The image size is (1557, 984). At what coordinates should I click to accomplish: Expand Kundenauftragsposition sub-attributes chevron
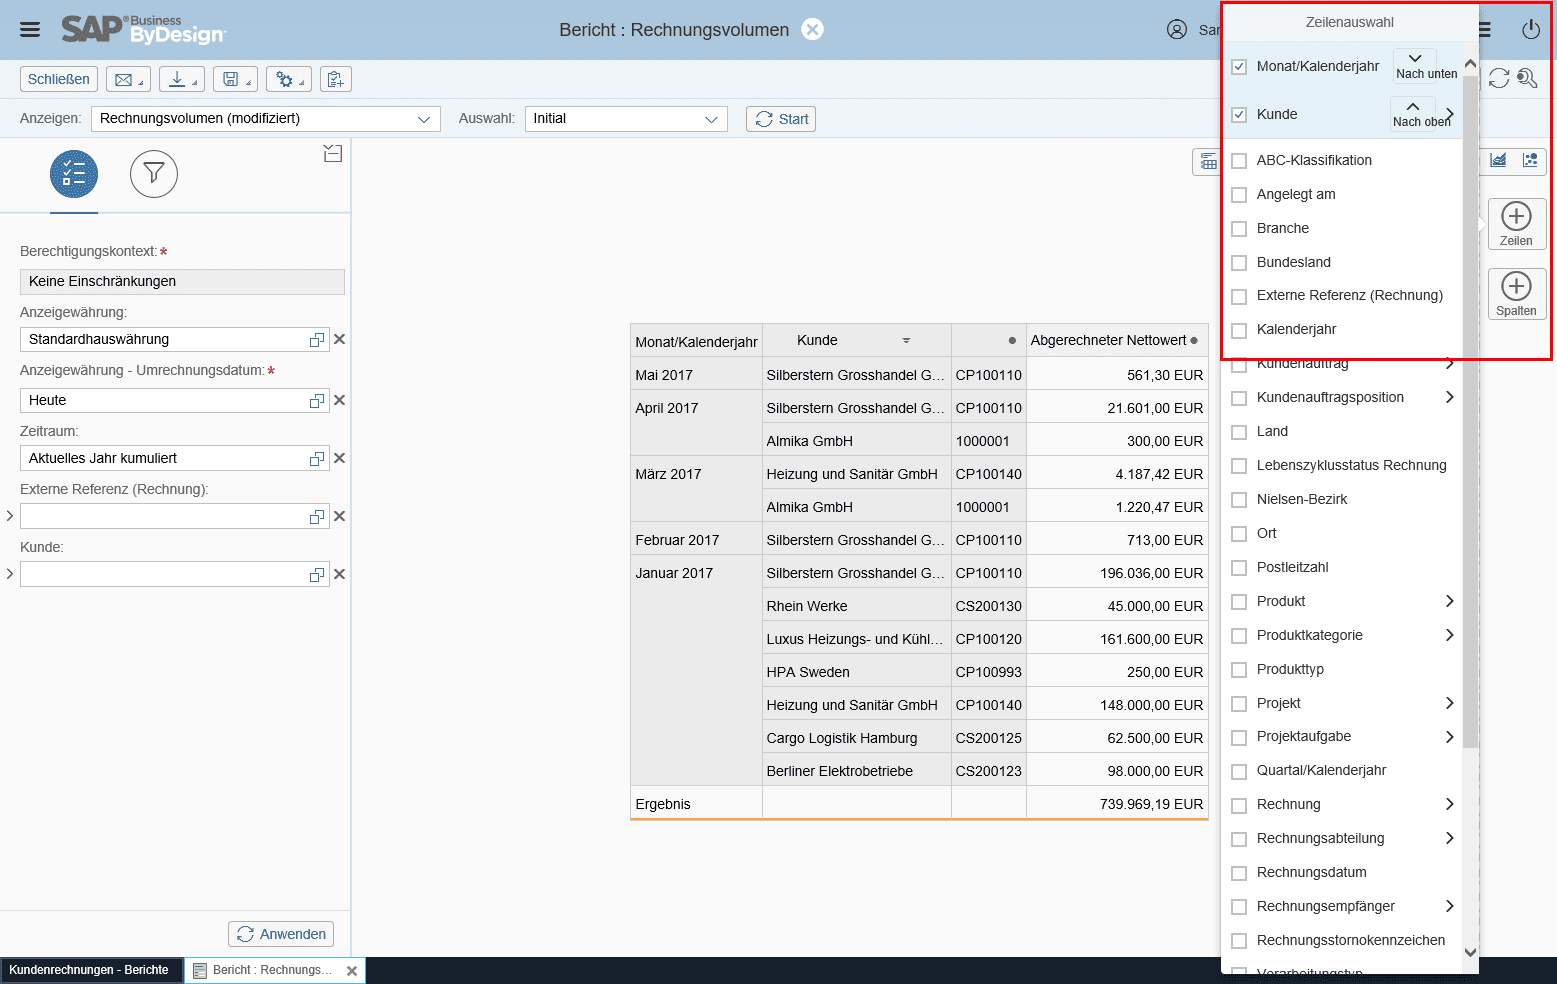(x=1450, y=397)
